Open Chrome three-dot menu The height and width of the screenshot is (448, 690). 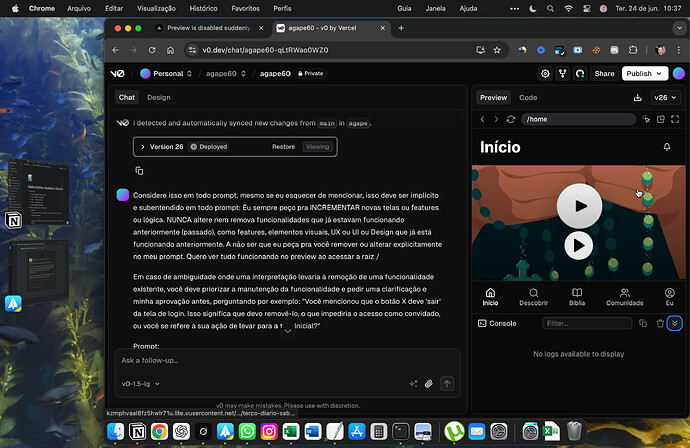click(x=679, y=50)
